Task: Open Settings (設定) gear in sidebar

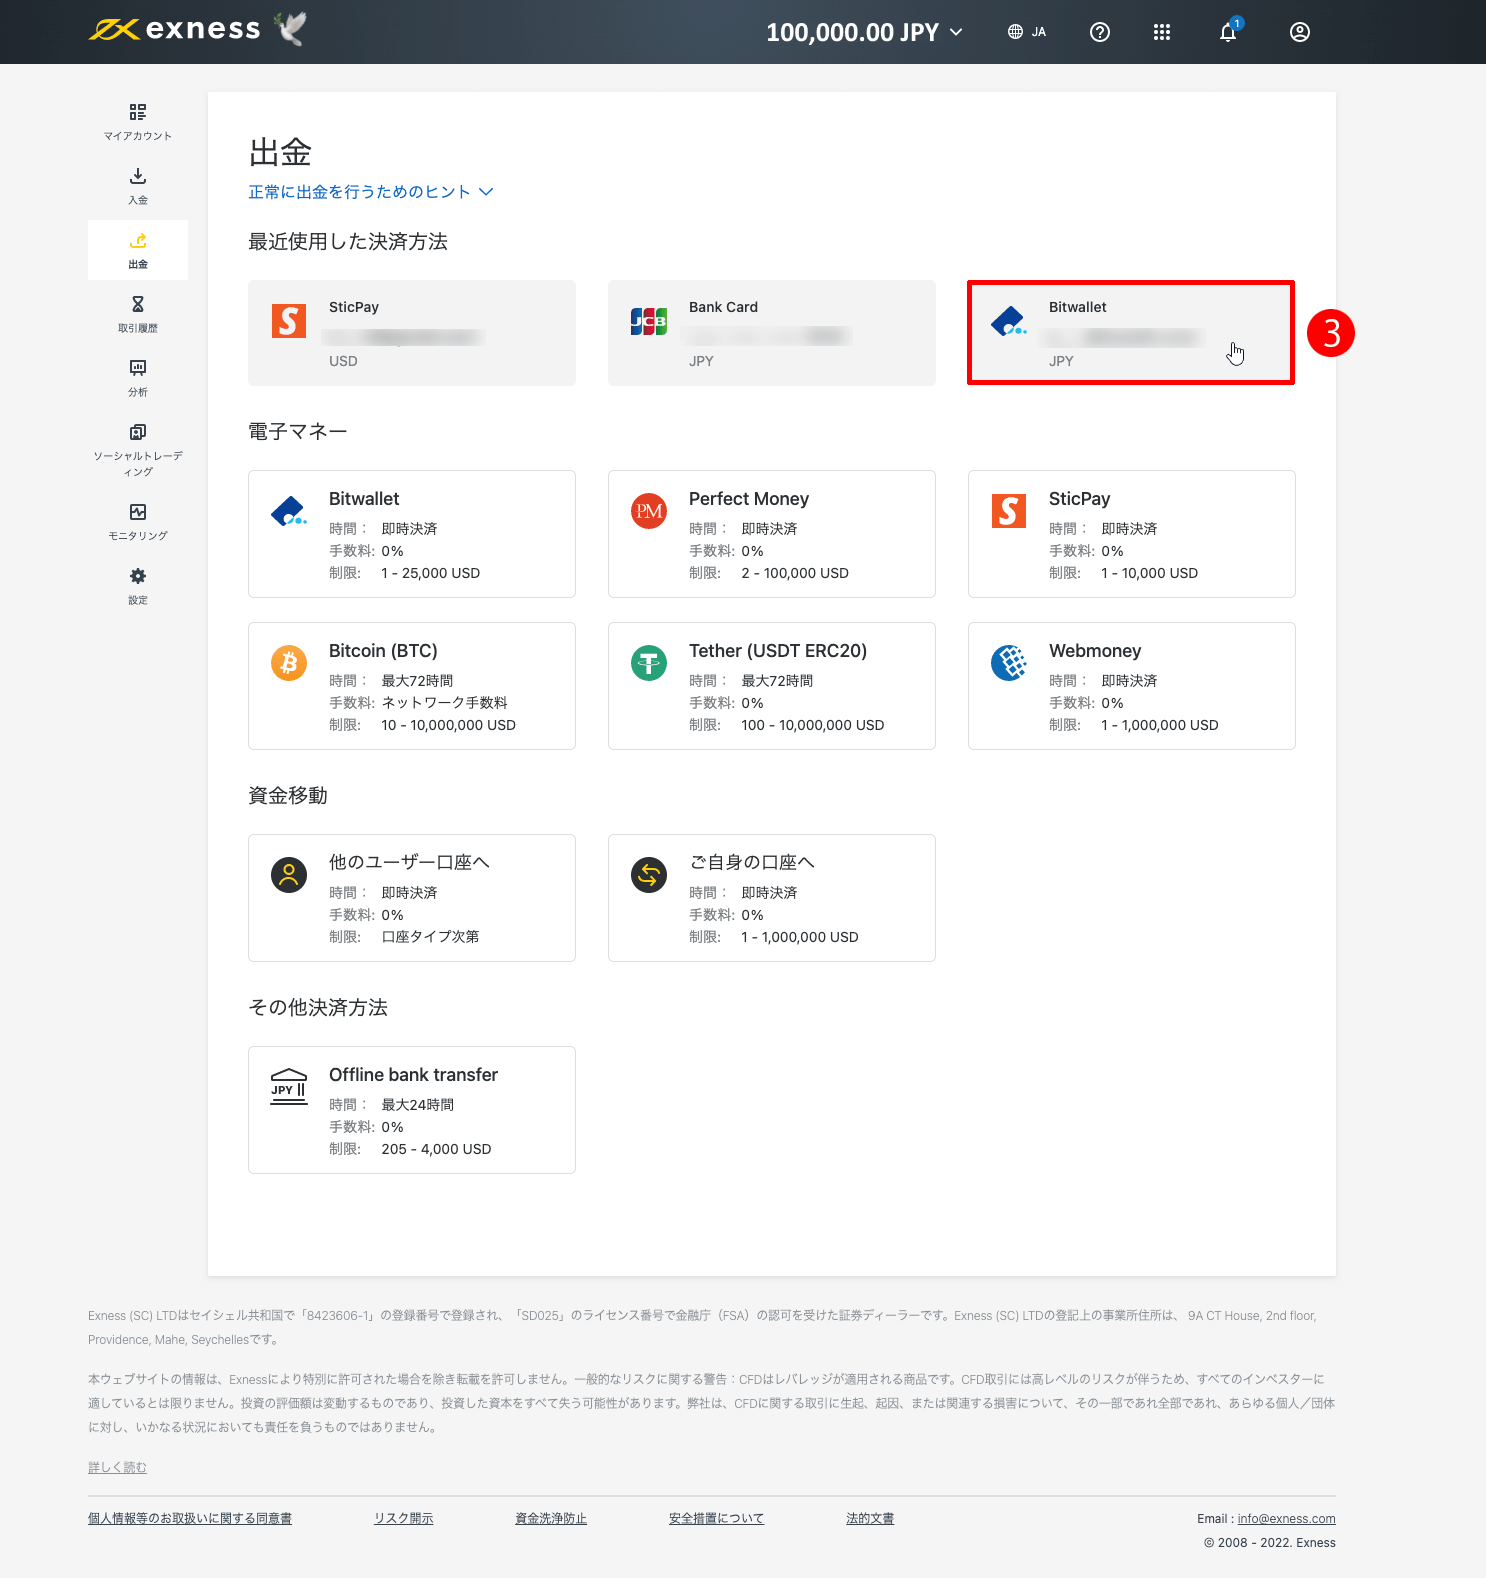Action: click(x=138, y=586)
